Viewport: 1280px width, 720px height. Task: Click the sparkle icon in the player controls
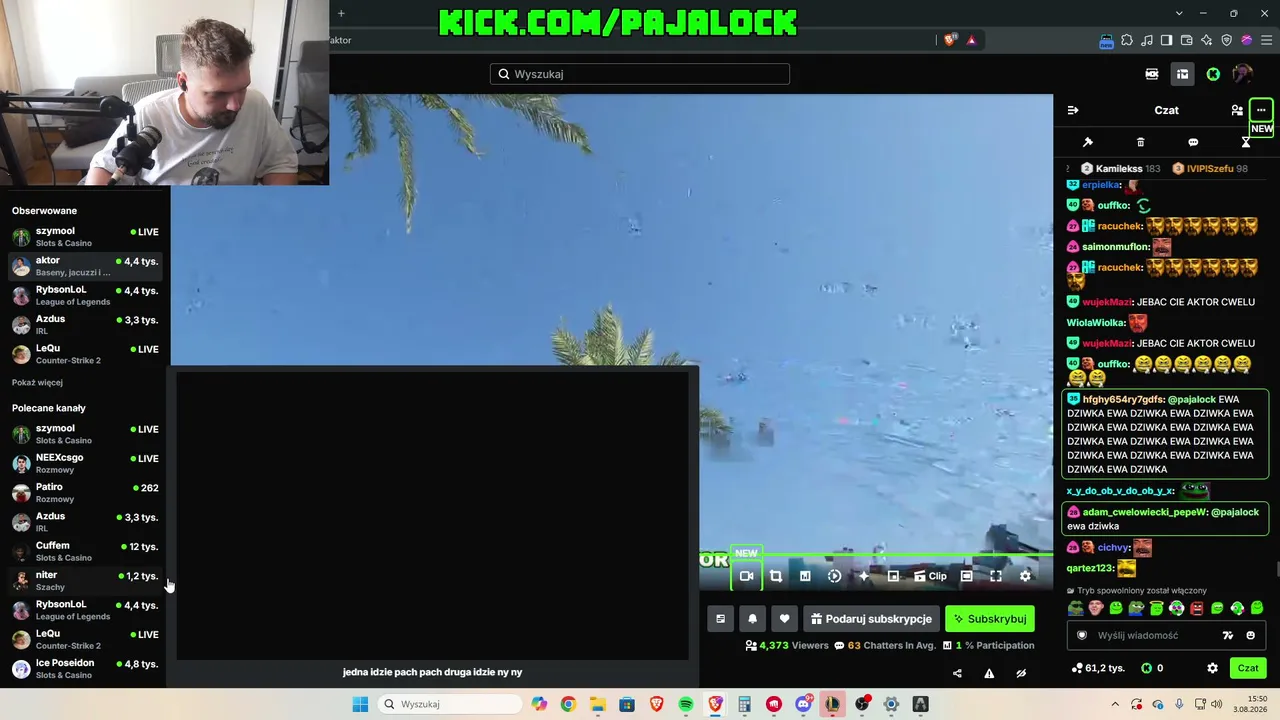864,576
